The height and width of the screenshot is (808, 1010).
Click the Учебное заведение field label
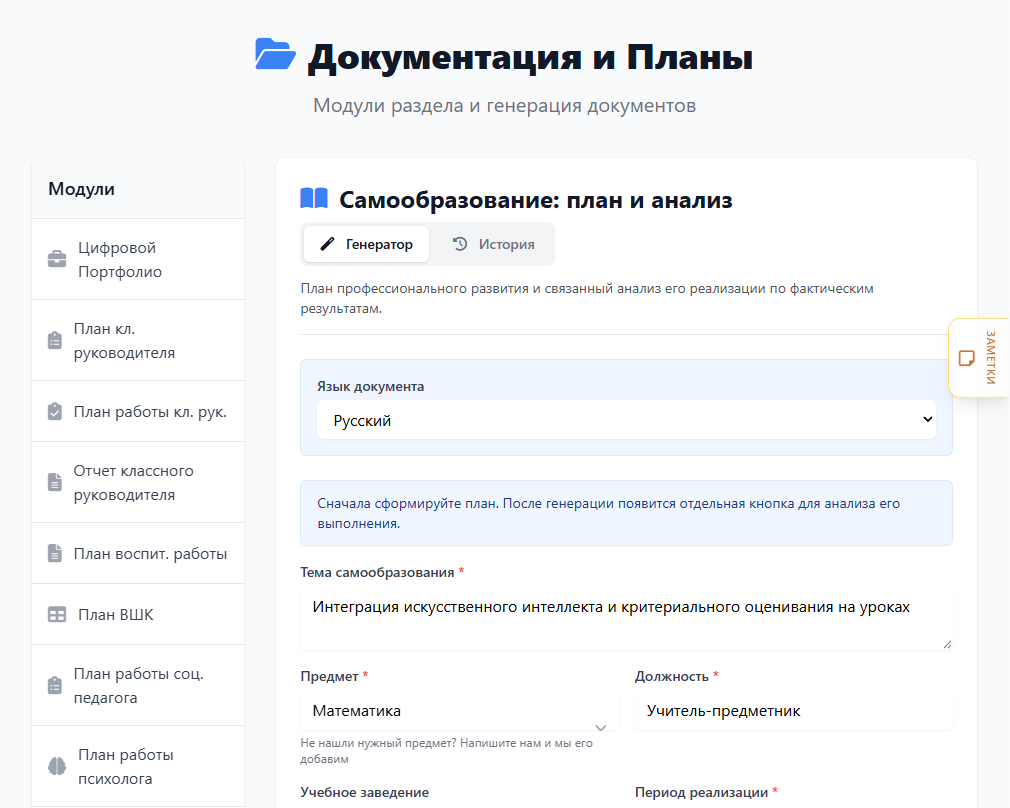click(x=365, y=792)
